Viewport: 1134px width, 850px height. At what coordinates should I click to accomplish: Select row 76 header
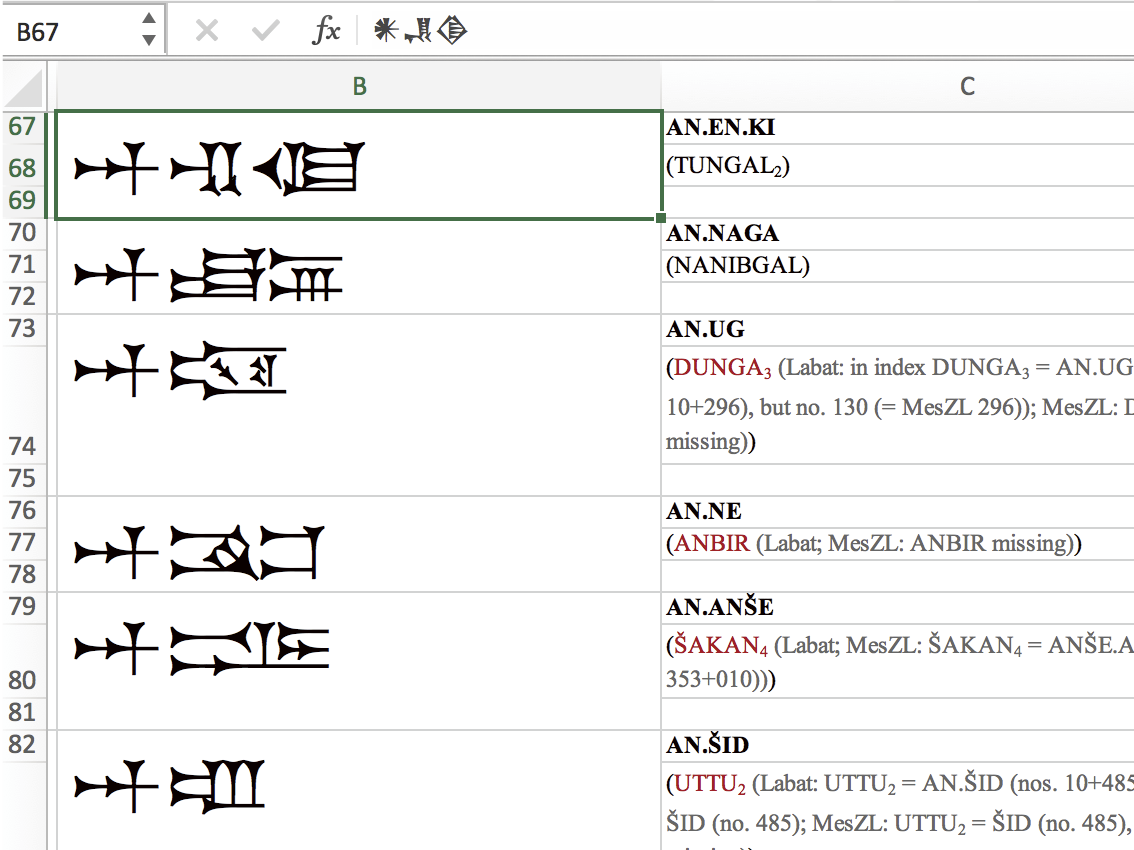(x=22, y=511)
